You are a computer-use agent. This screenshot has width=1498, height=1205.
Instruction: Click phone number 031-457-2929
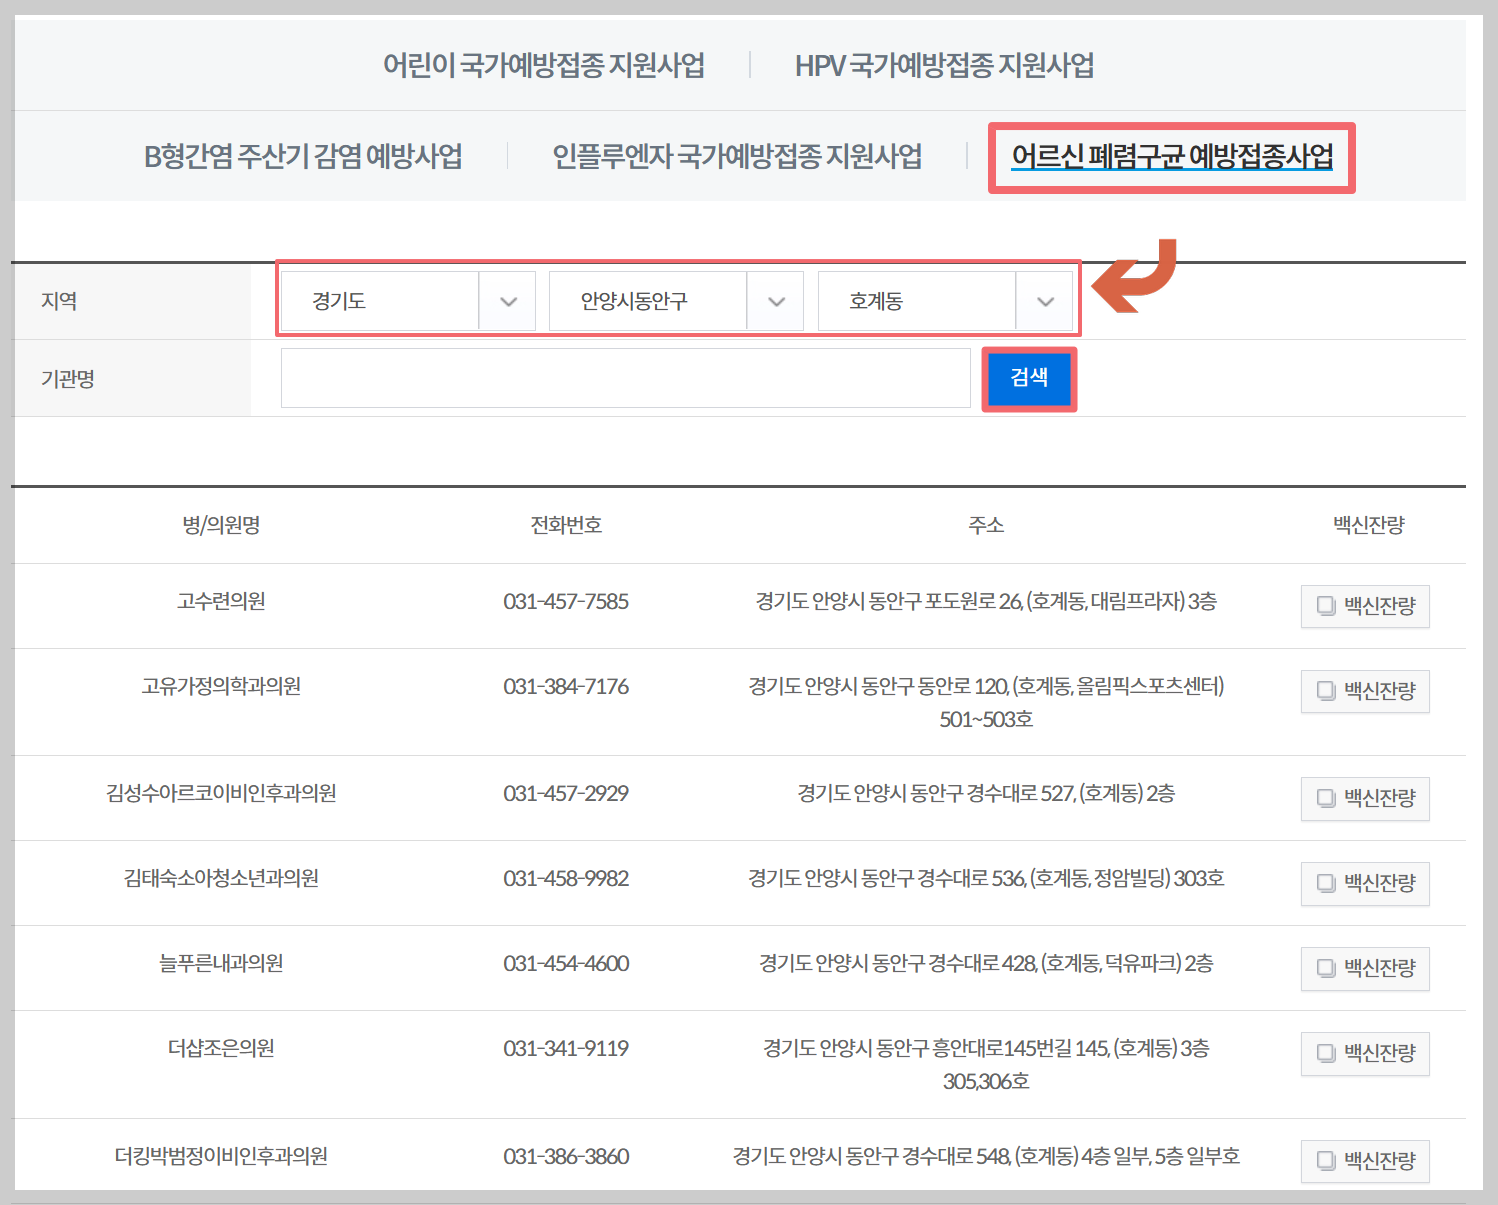(566, 793)
